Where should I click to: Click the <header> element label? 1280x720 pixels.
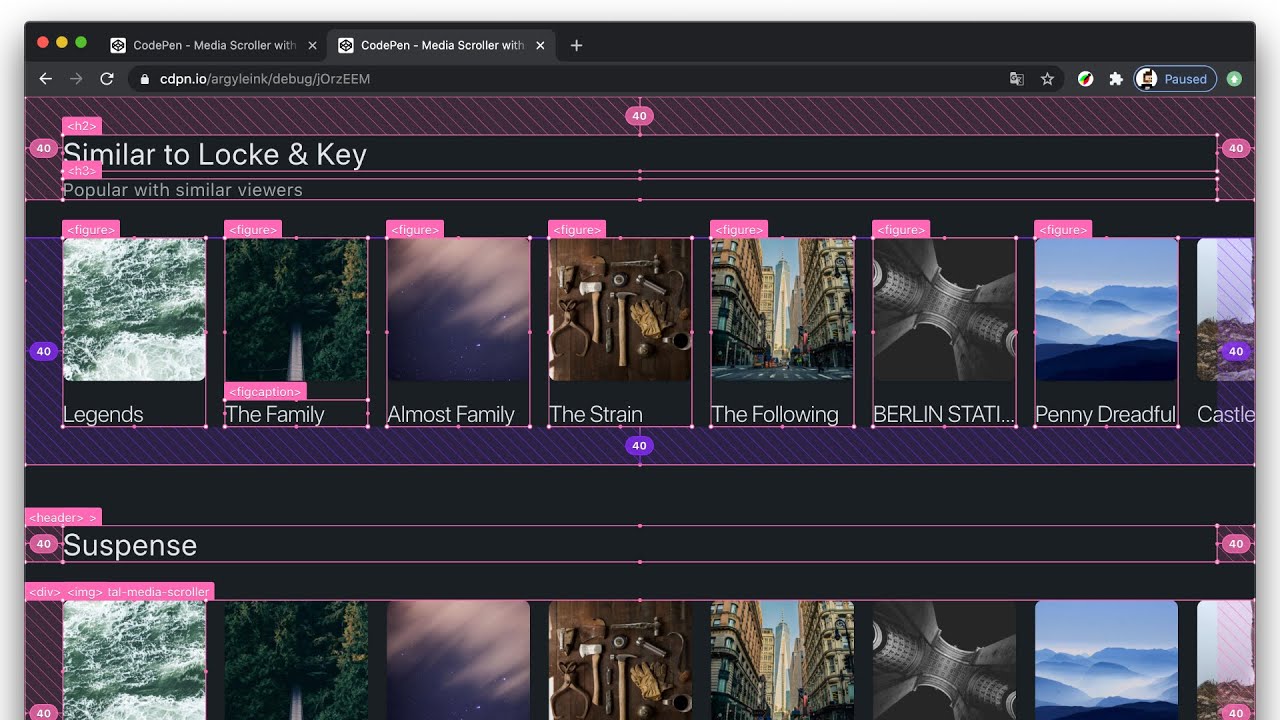click(x=63, y=517)
